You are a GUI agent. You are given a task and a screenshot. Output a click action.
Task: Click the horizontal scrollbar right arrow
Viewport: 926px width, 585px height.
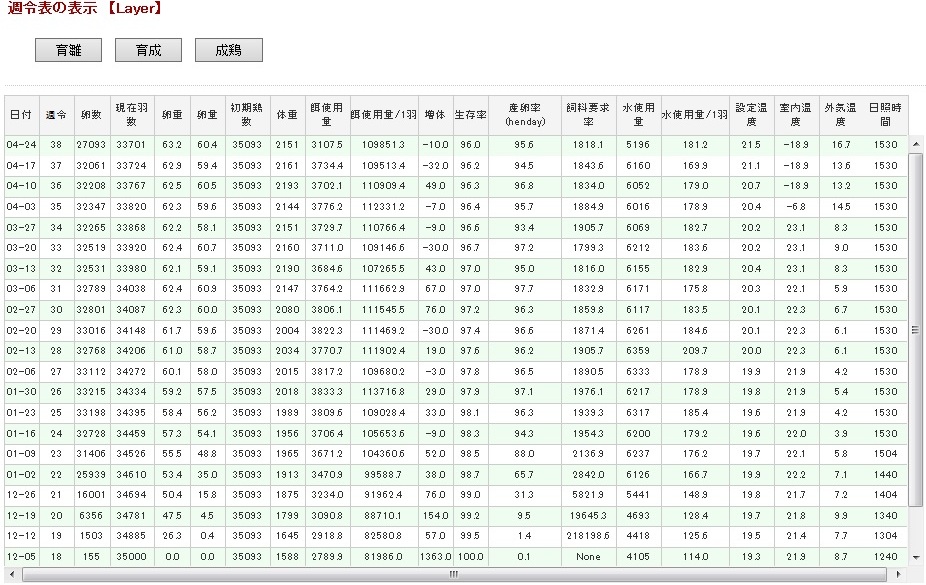pyautogui.click(x=902, y=574)
